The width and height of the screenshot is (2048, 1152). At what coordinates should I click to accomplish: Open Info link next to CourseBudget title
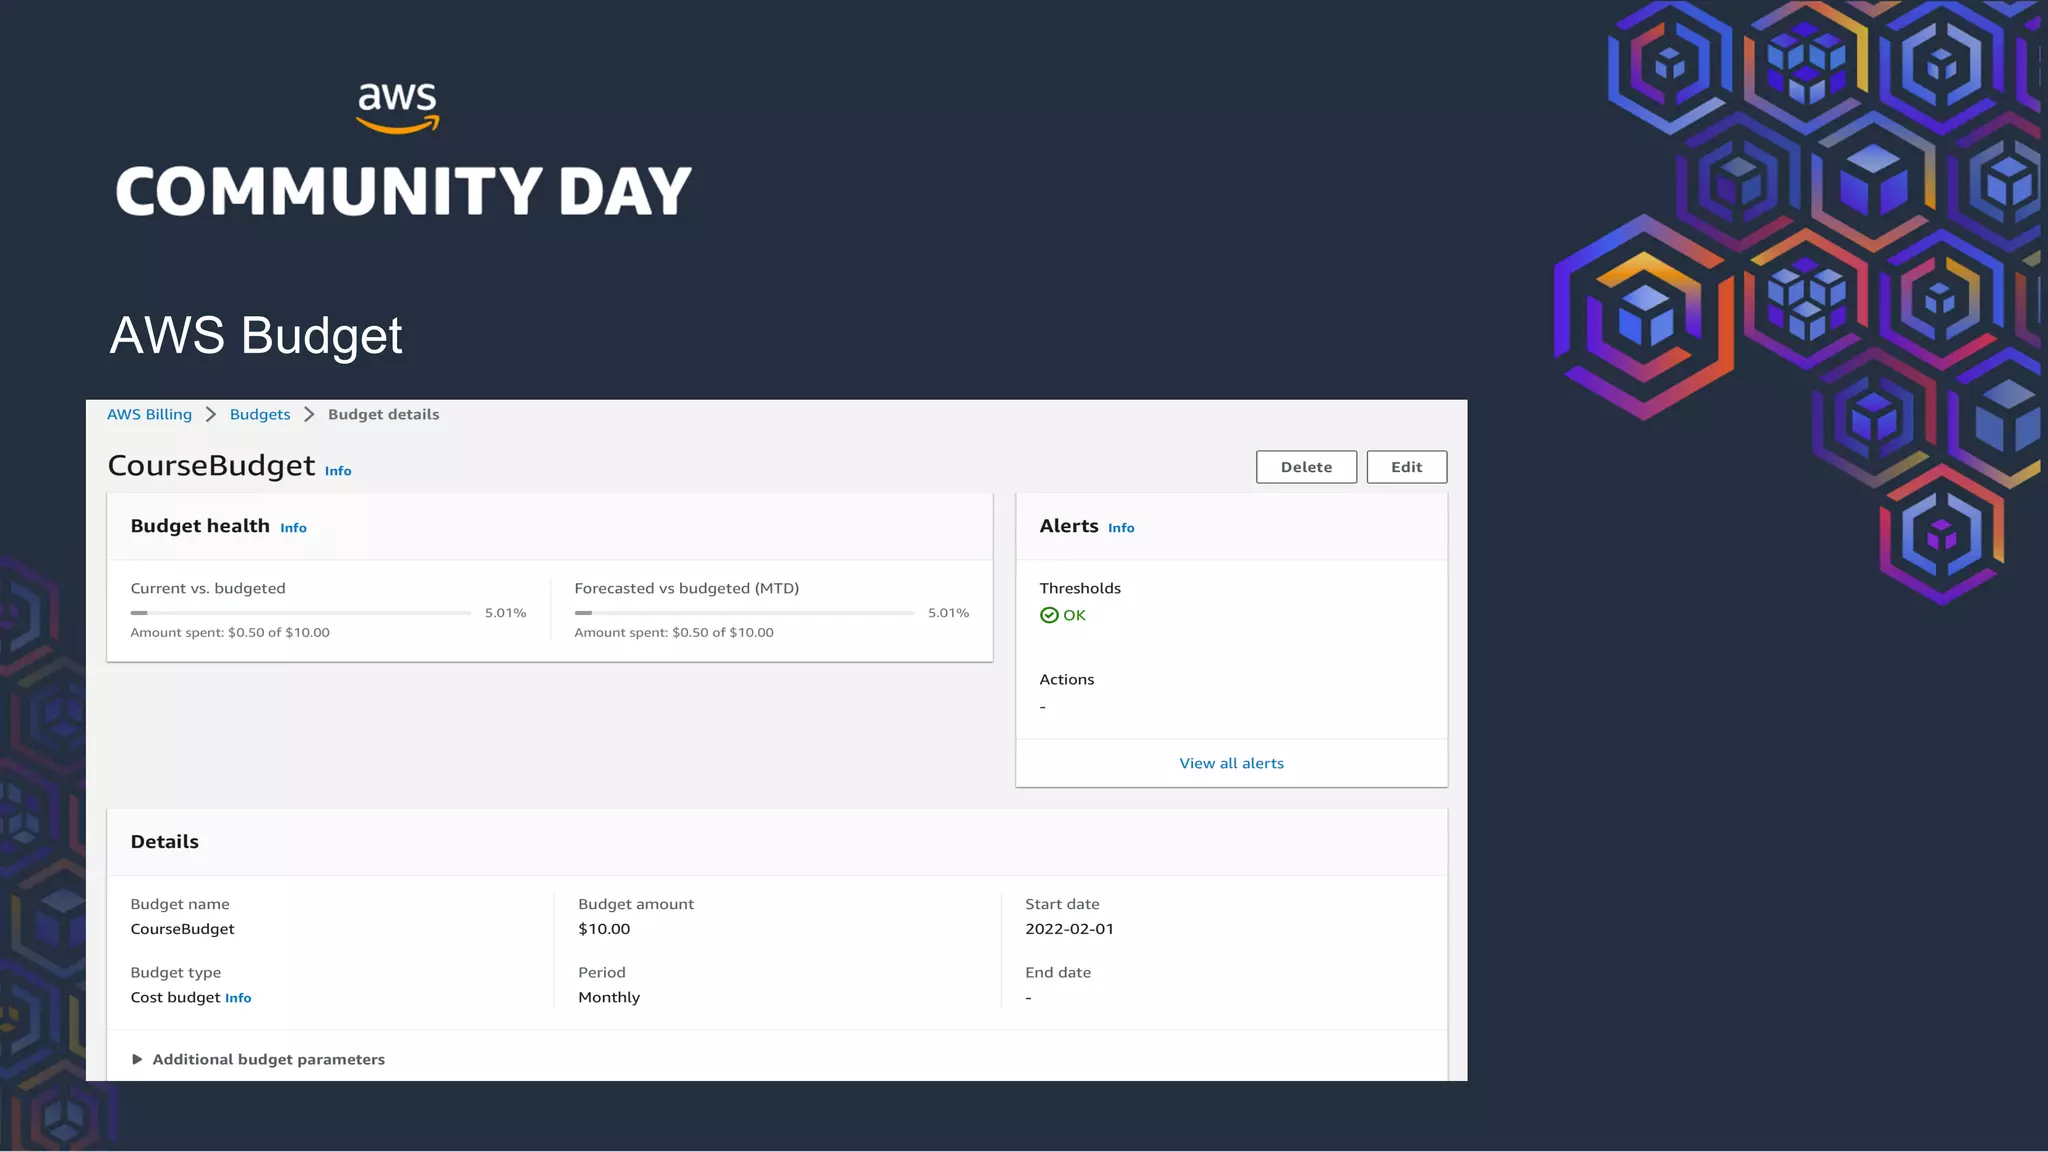[x=338, y=471]
